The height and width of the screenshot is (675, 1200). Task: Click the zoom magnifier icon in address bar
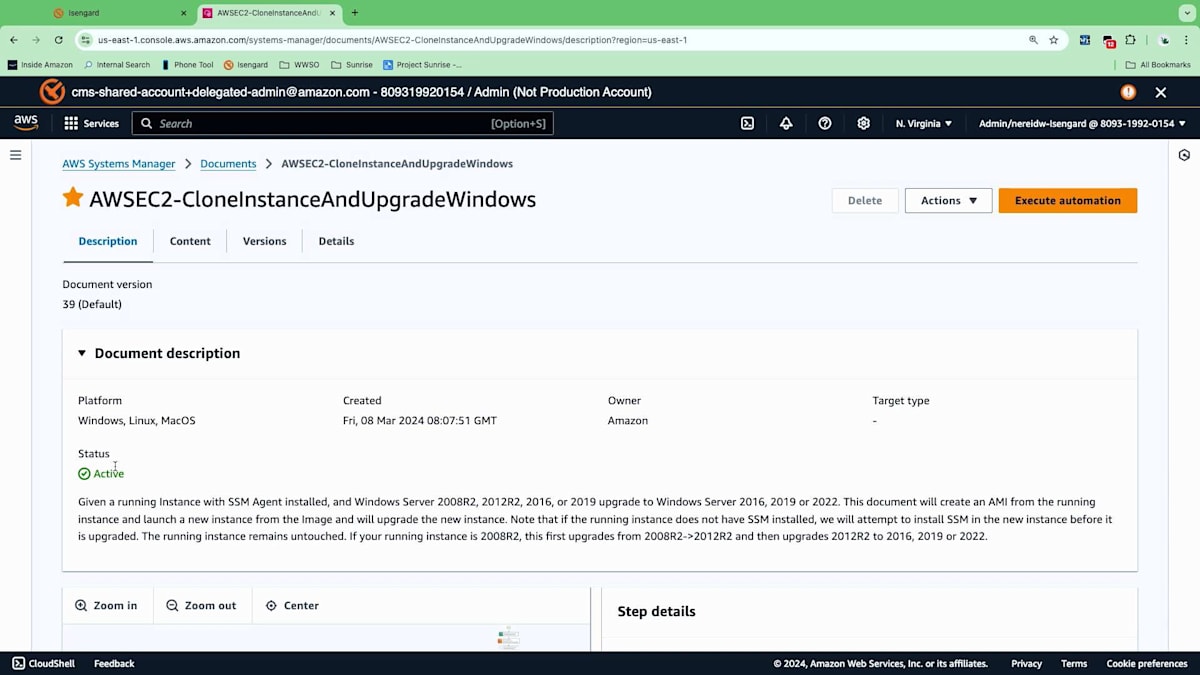(1033, 40)
